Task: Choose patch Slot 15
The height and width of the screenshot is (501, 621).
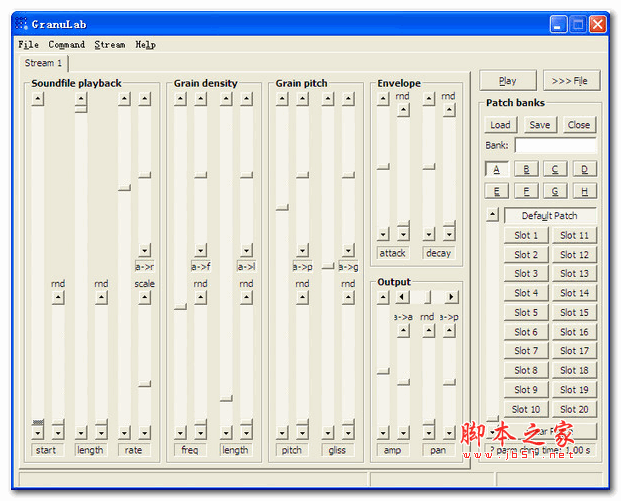Action: coord(574,312)
